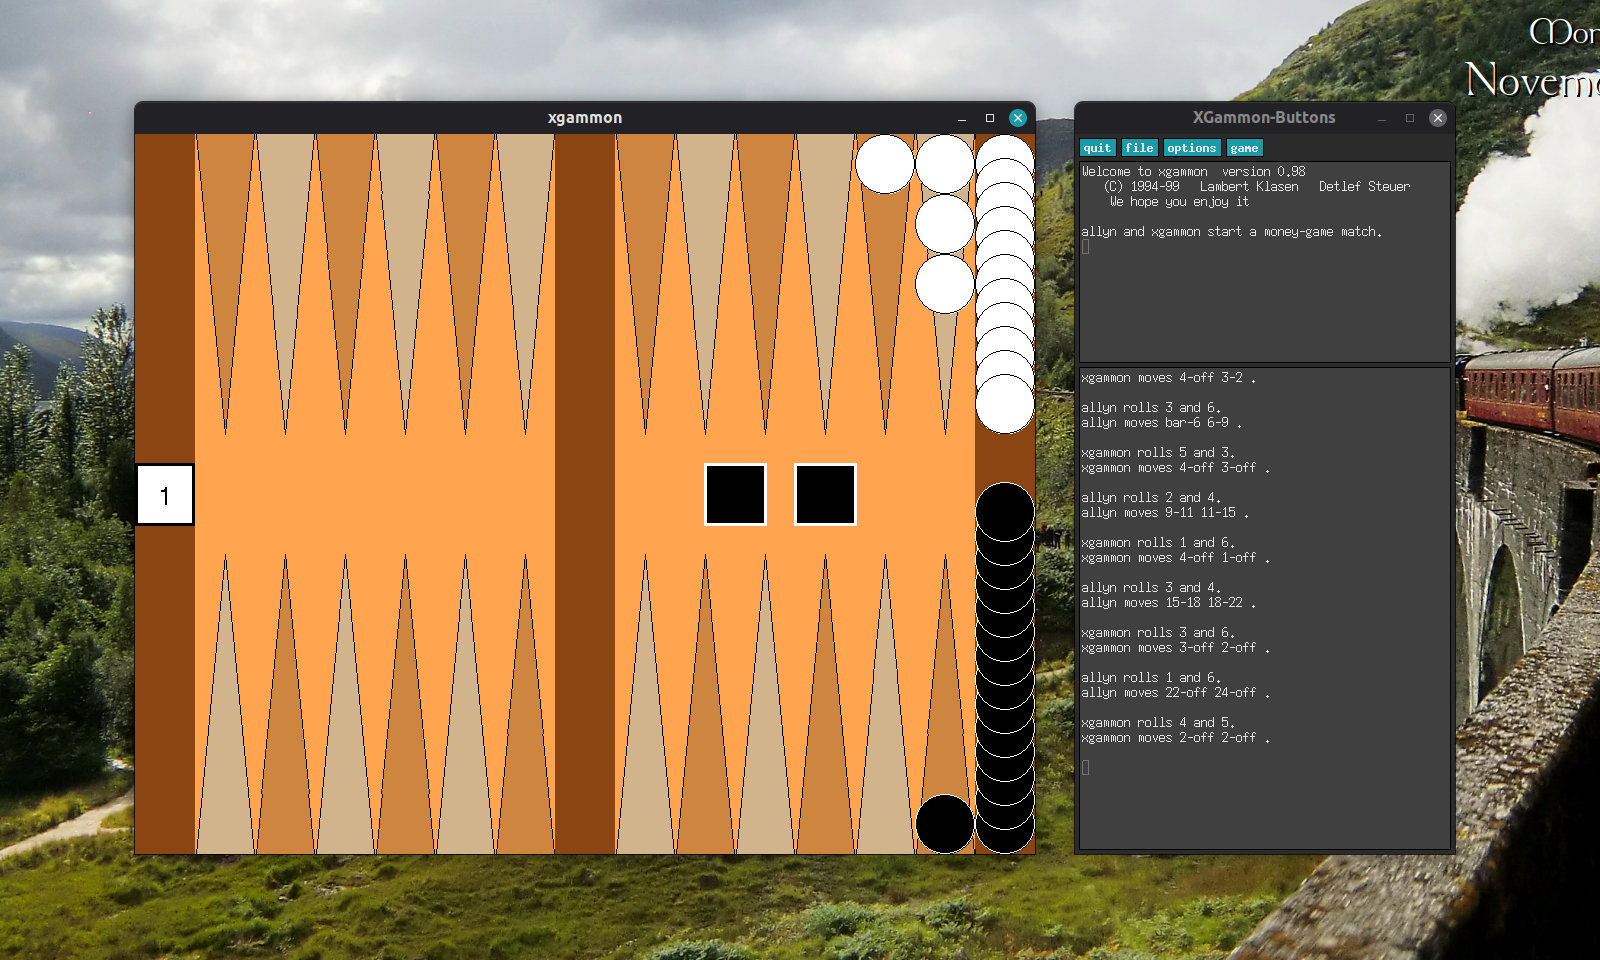Select the single black checker on the bottom point

[x=944, y=824]
